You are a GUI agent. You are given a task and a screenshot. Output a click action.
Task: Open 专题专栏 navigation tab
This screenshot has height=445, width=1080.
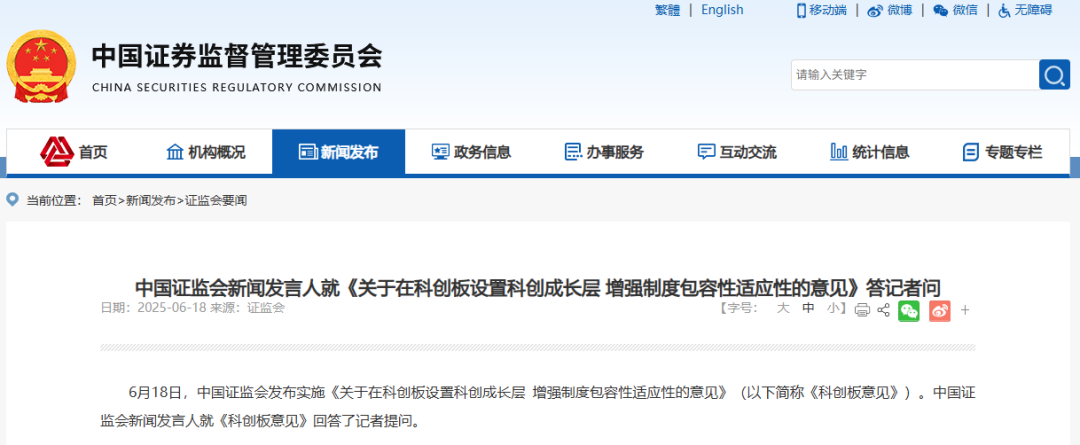[1003, 152]
